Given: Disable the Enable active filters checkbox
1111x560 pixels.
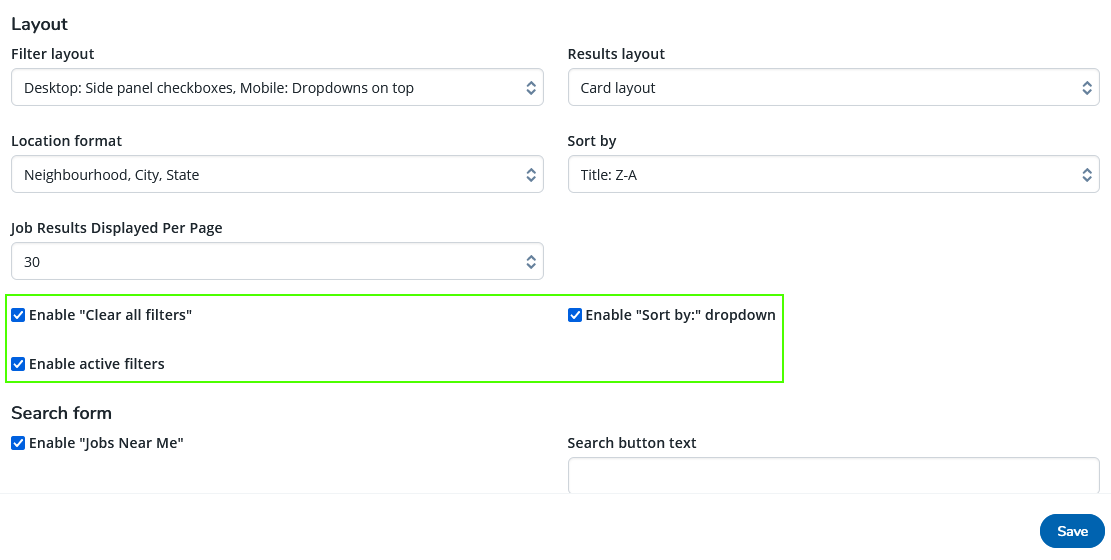Looking at the screenshot, I should (18, 364).
